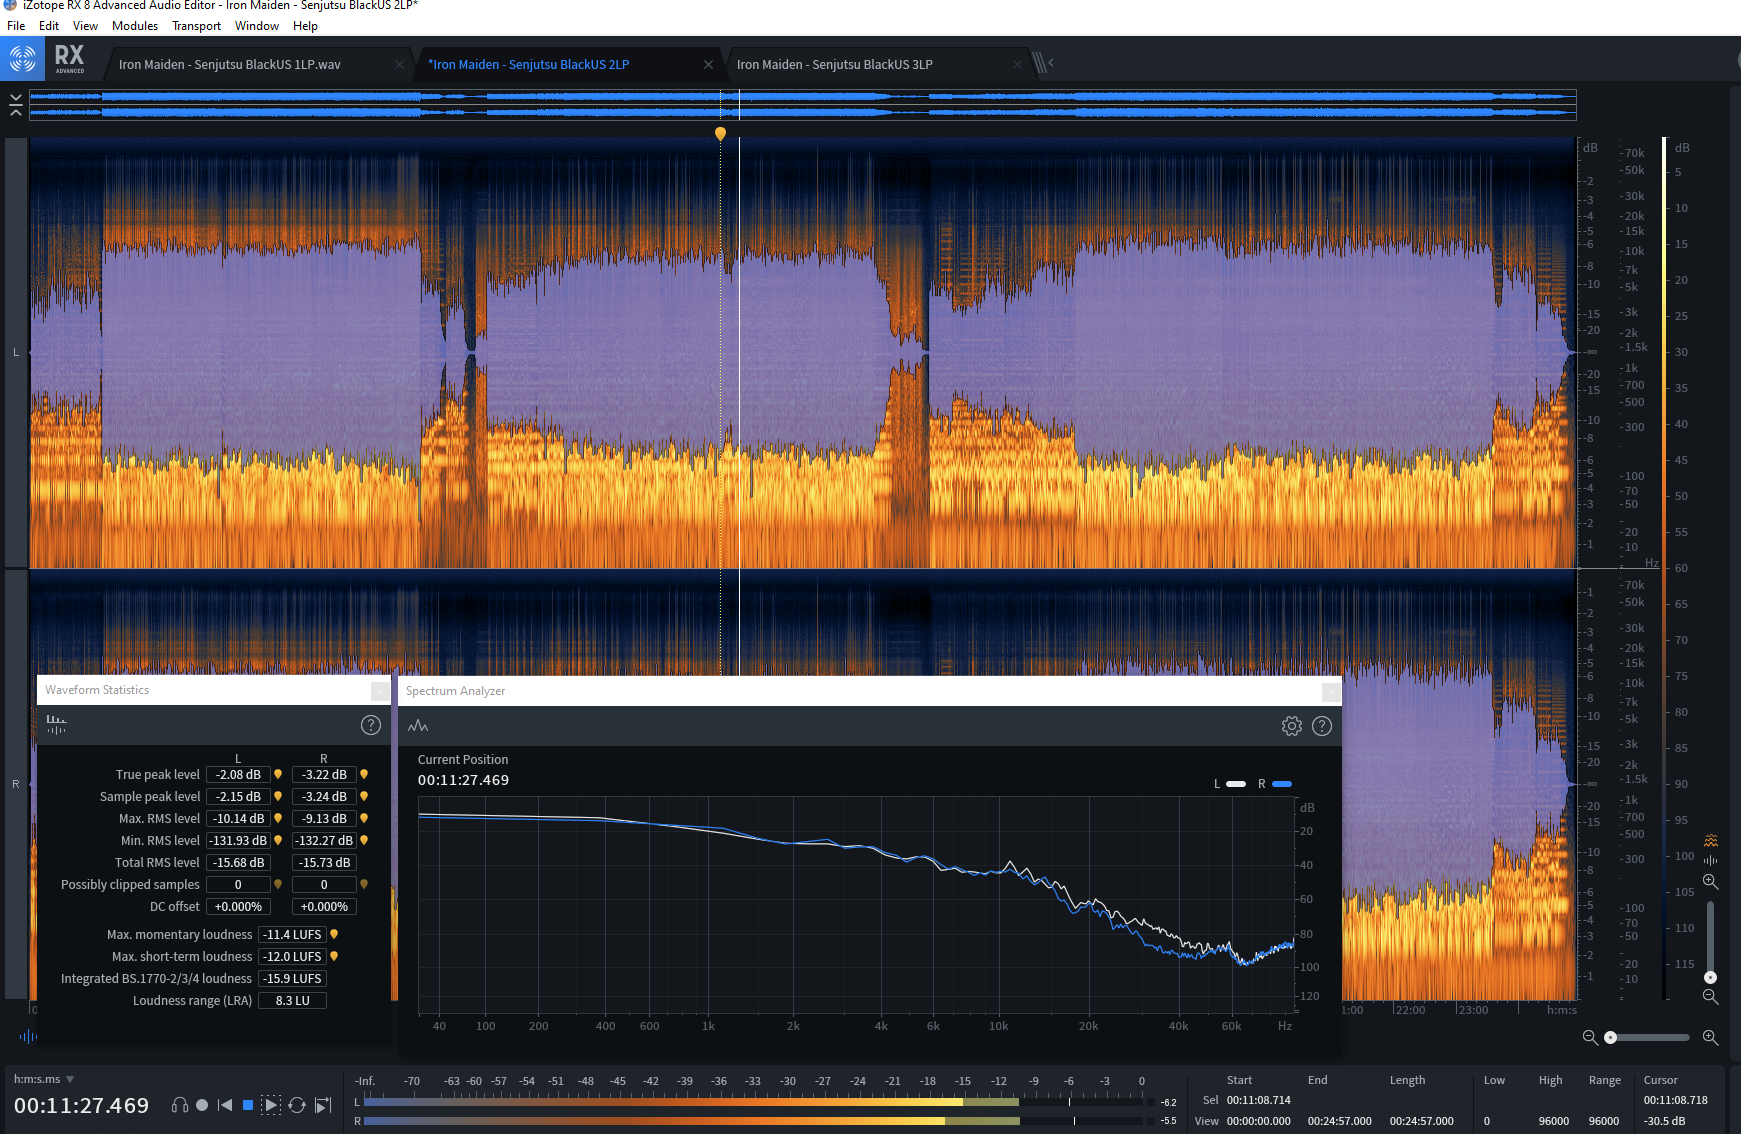Close the Senjutsu BlackUS 2LP tab

(708, 64)
